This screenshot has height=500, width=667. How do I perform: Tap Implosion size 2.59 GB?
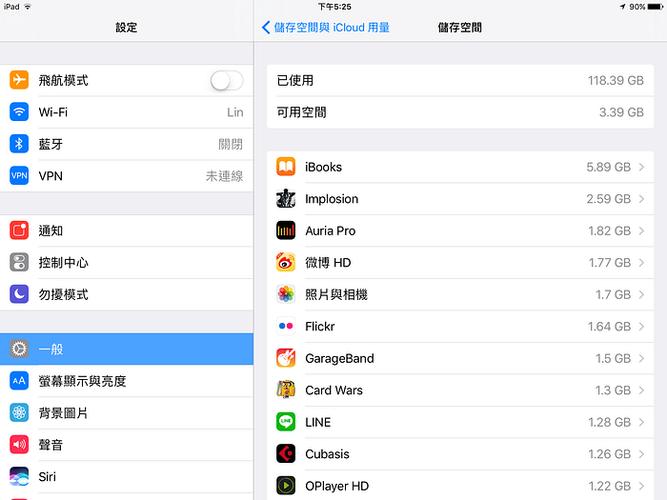tap(608, 199)
